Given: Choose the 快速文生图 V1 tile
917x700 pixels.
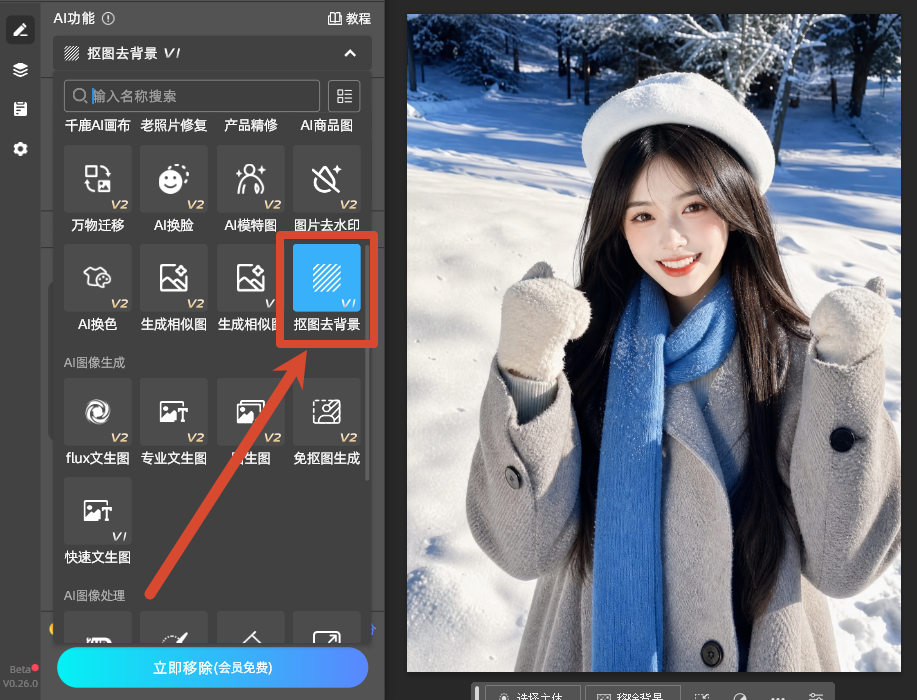Looking at the screenshot, I should tap(98, 511).
